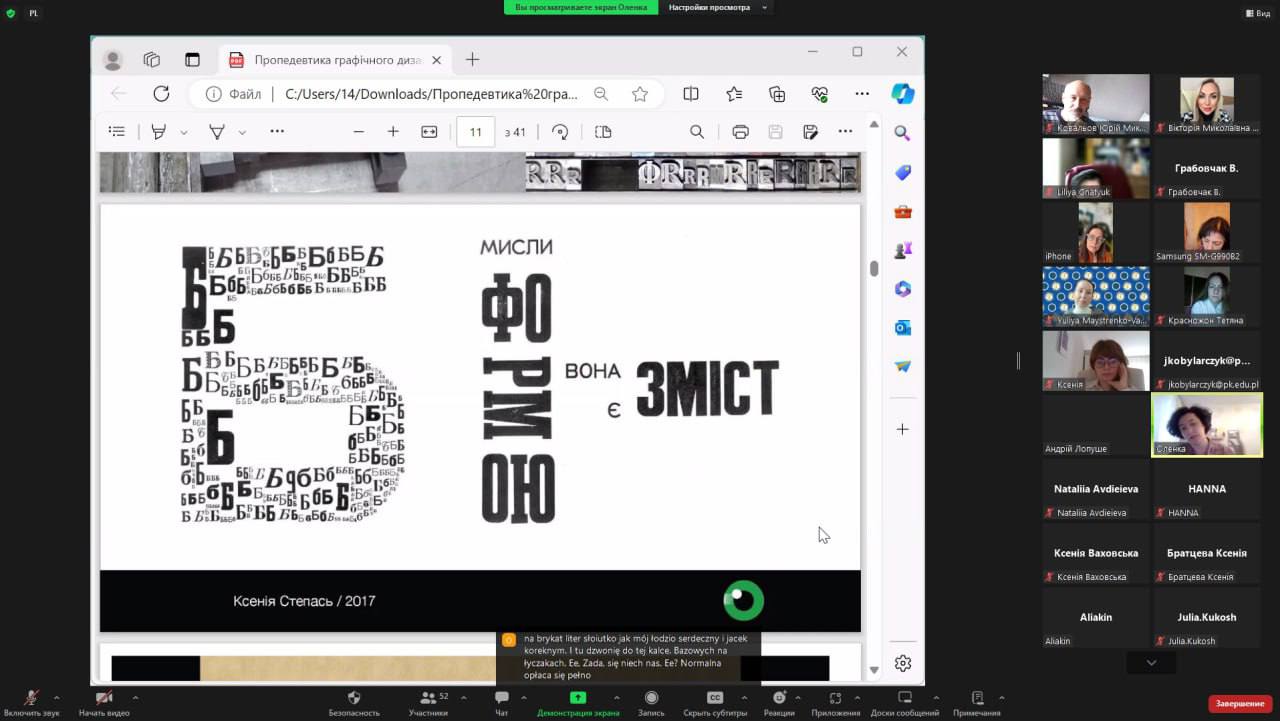Open Copilot in Edge sidebar
This screenshot has height=721, width=1280.
(902, 94)
